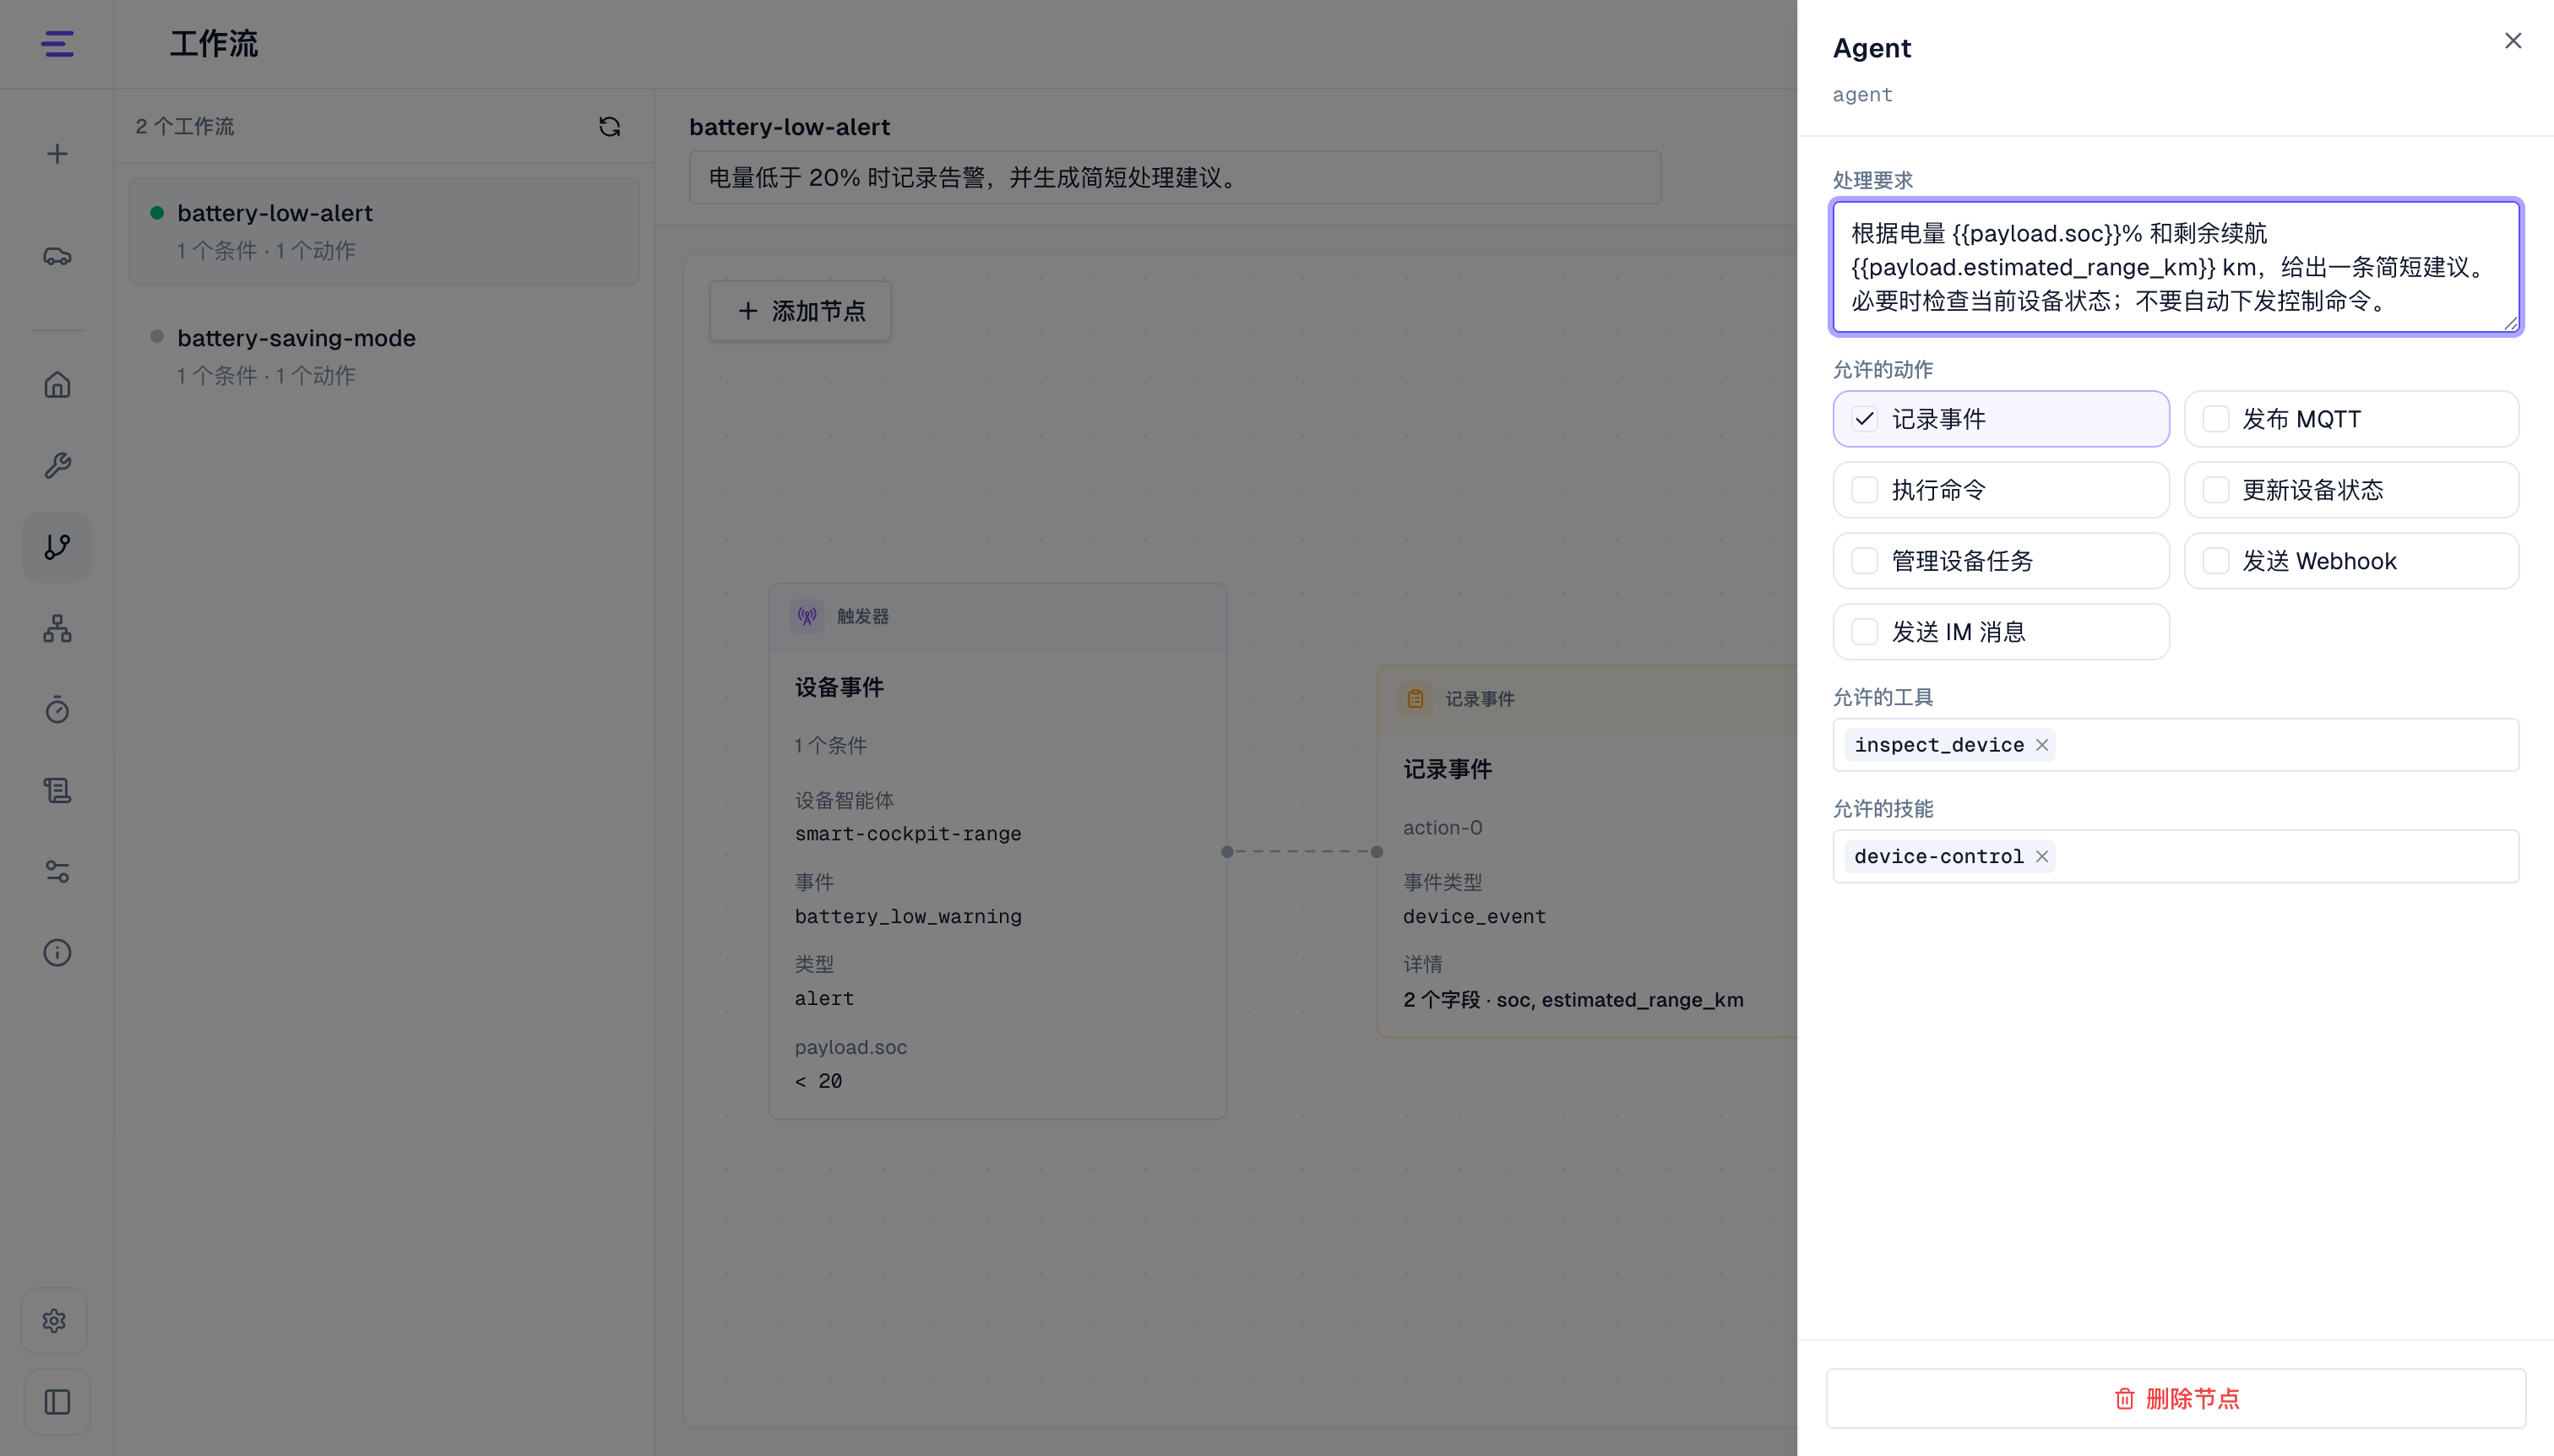Select the workflow branch icon

pos(57,547)
